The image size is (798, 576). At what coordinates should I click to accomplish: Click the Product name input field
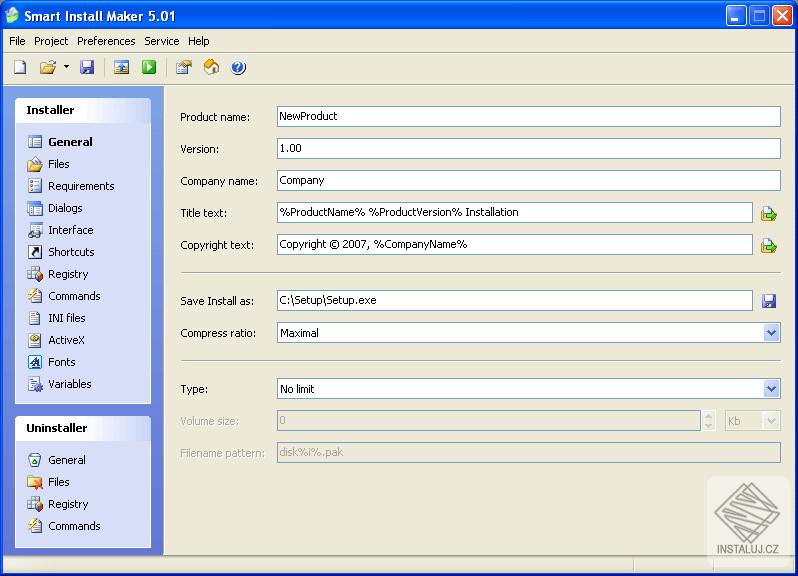tap(528, 116)
